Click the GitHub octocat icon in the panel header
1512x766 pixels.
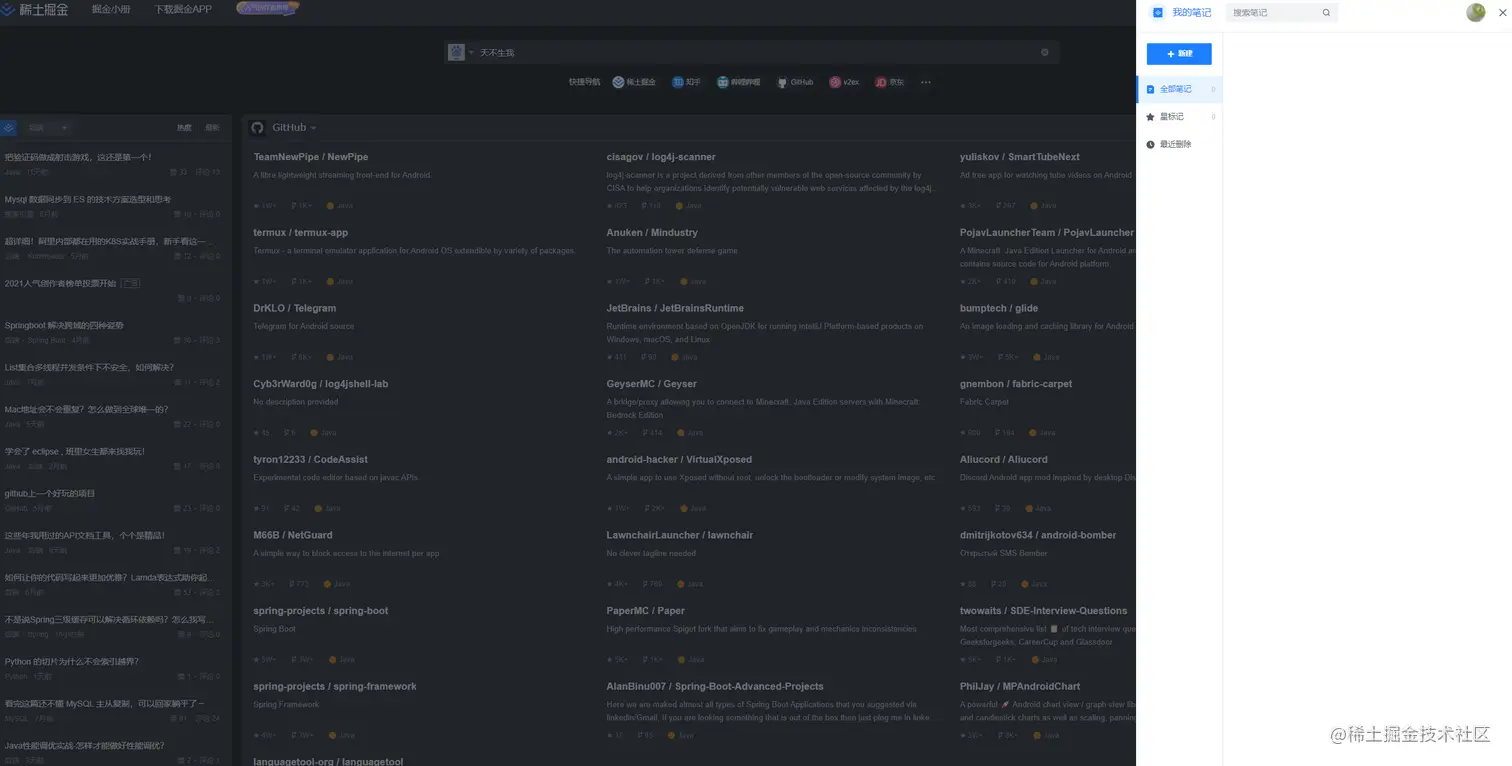click(257, 127)
